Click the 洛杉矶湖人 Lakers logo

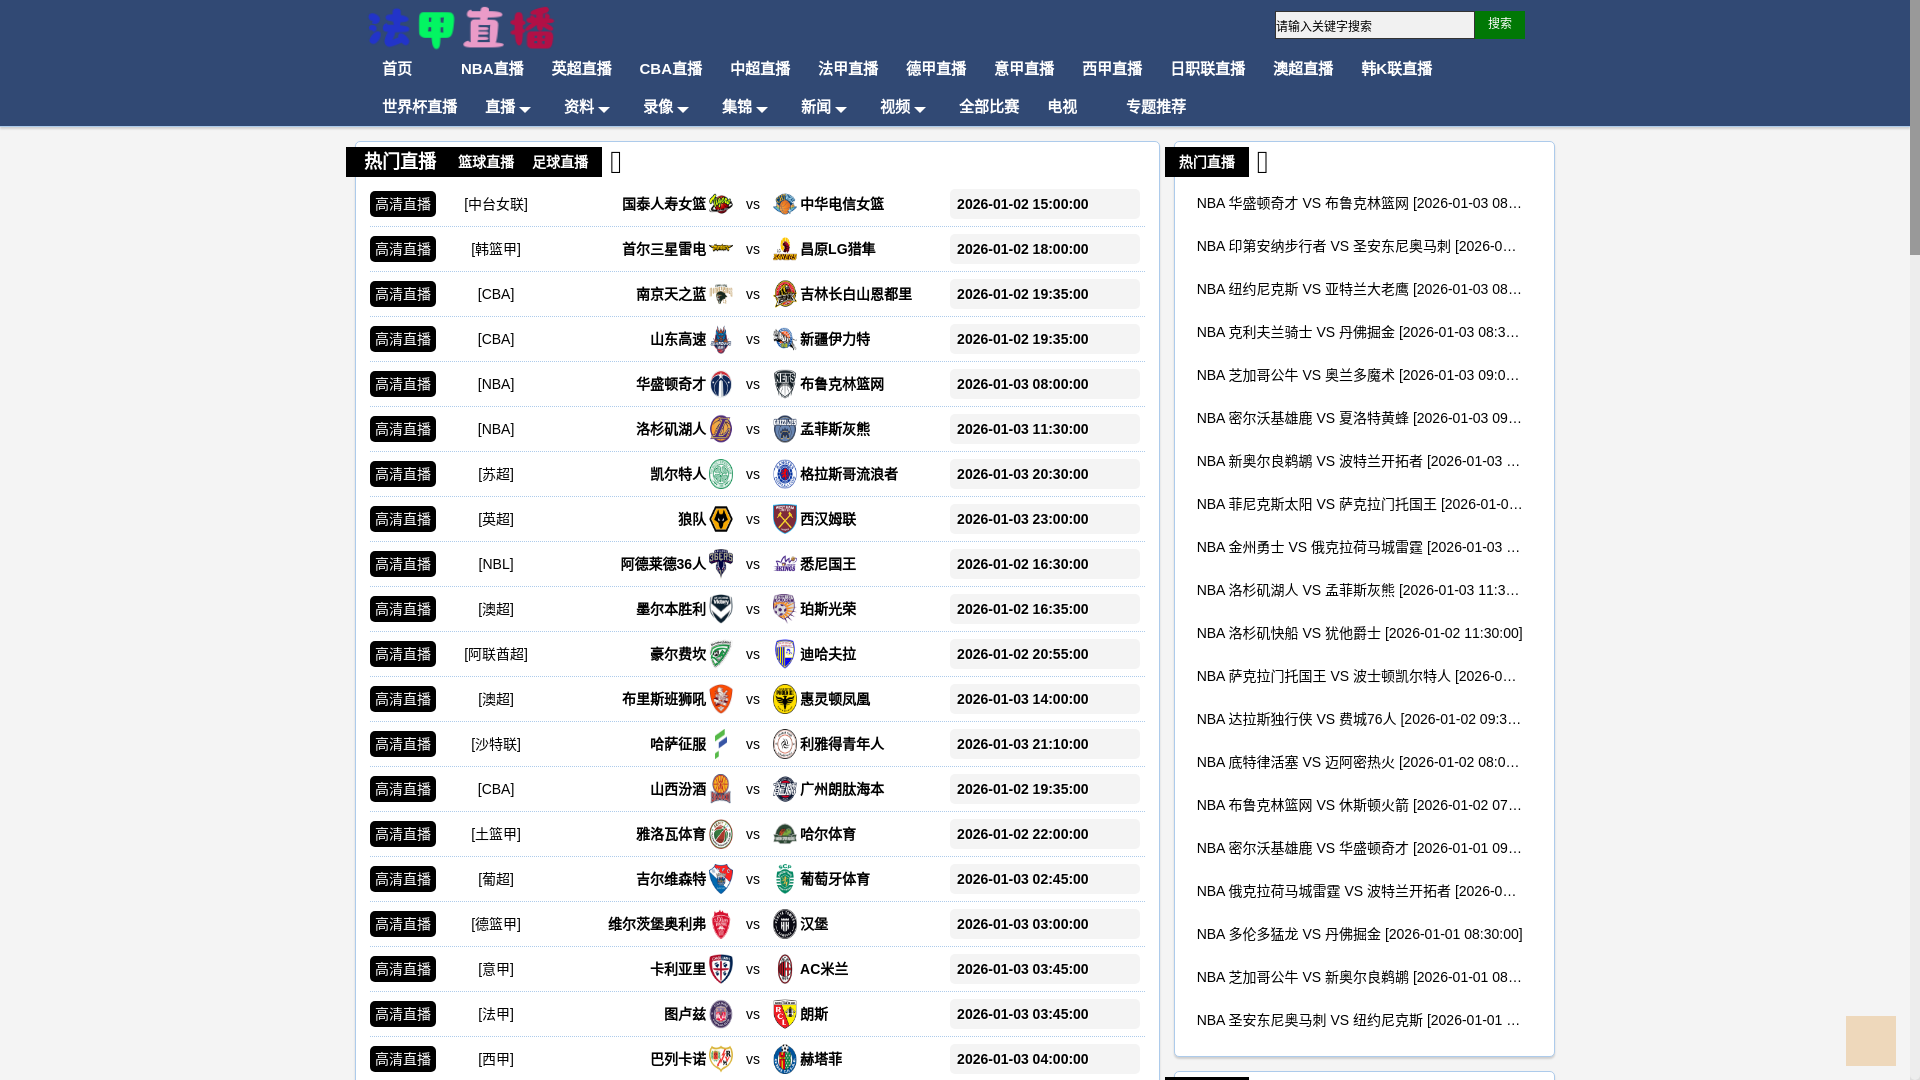(x=721, y=429)
